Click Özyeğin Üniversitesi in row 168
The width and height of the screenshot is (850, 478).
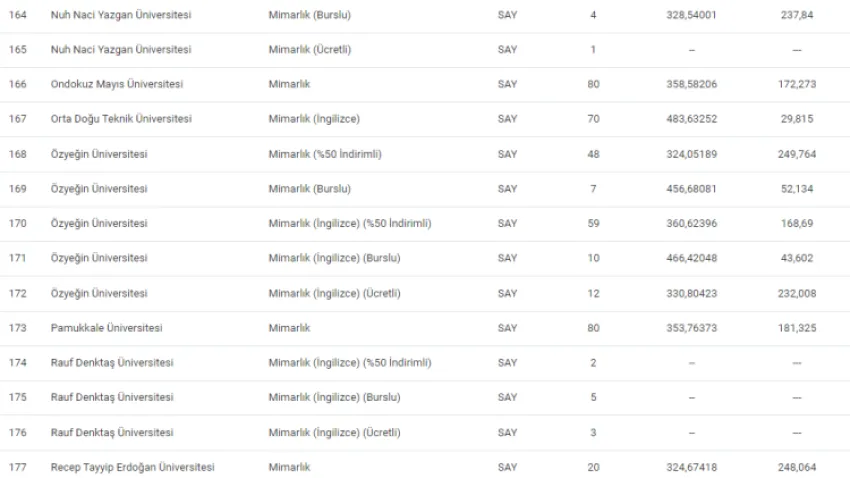tap(99, 154)
